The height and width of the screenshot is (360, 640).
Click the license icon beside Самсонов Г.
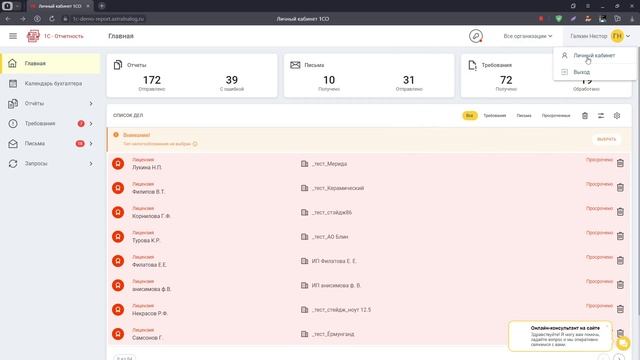point(118,334)
